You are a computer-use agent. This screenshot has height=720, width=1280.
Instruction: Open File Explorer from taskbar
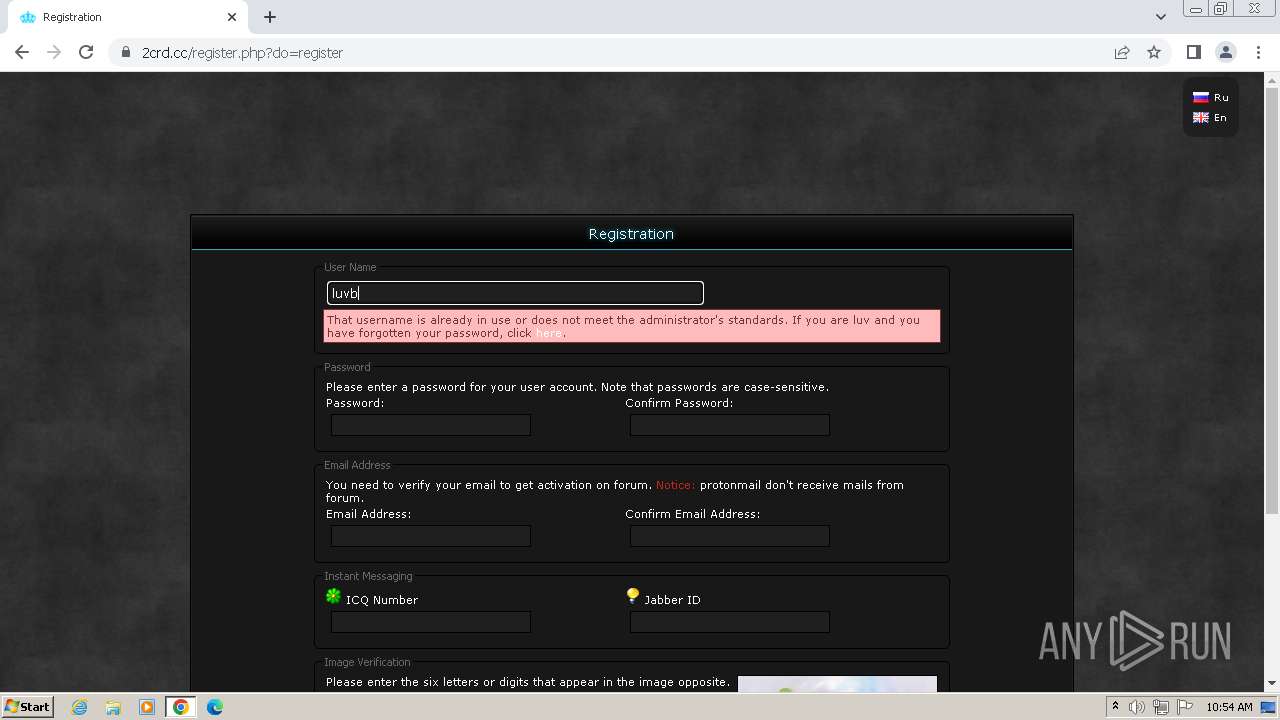(x=113, y=707)
